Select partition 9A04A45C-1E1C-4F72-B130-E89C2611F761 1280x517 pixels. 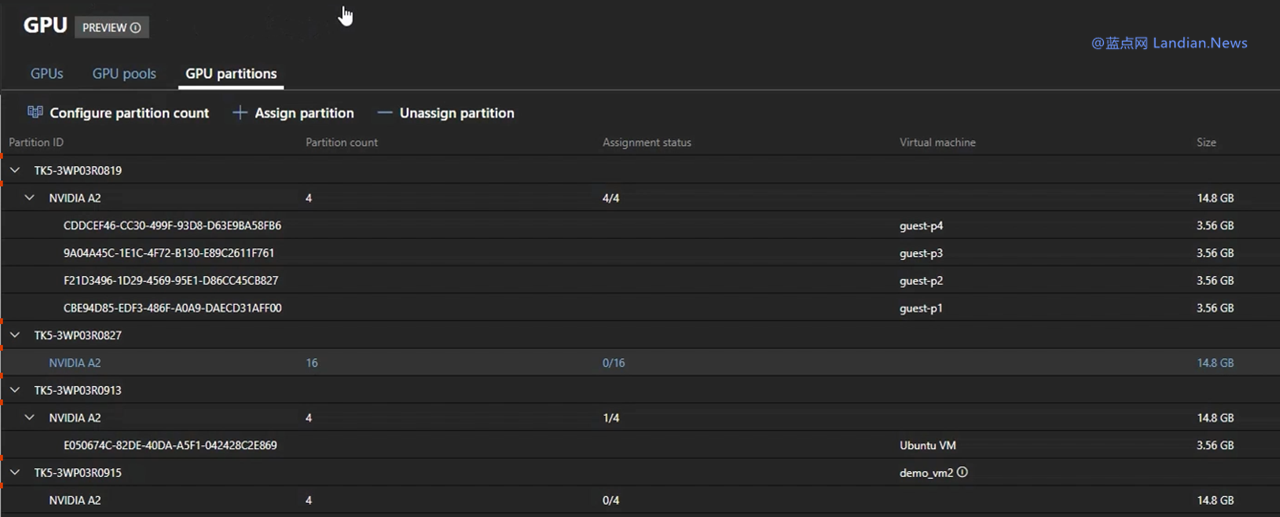[x=169, y=253]
